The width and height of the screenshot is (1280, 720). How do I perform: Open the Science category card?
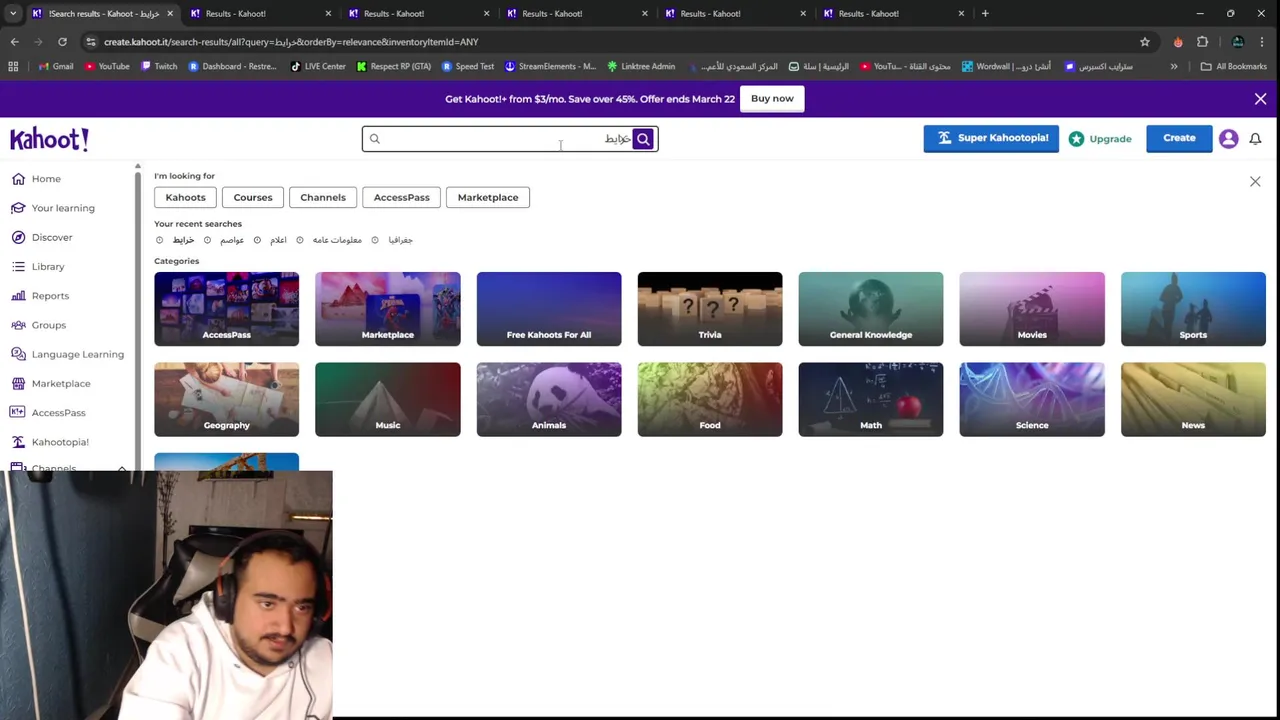pyautogui.click(x=1032, y=399)
